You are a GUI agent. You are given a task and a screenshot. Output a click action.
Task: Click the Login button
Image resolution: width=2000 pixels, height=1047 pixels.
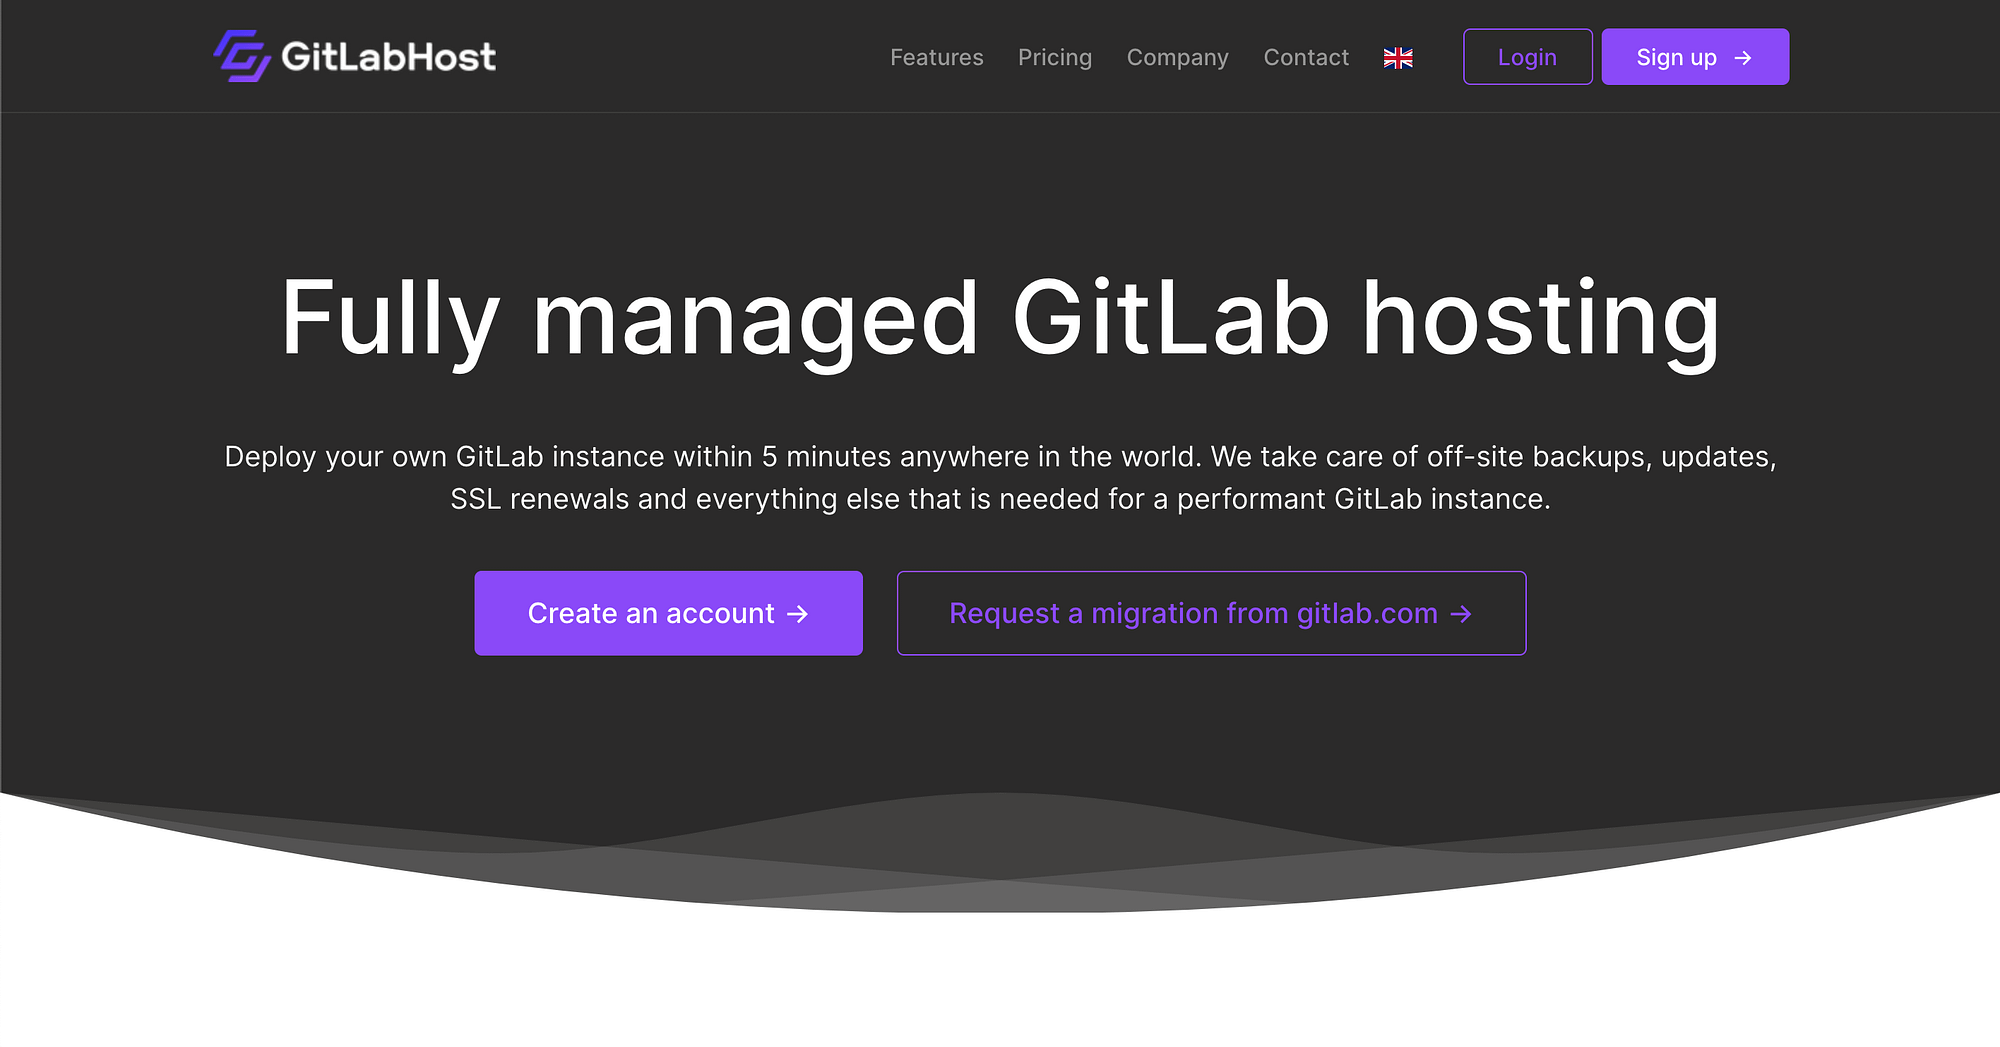click(1528, 57)
